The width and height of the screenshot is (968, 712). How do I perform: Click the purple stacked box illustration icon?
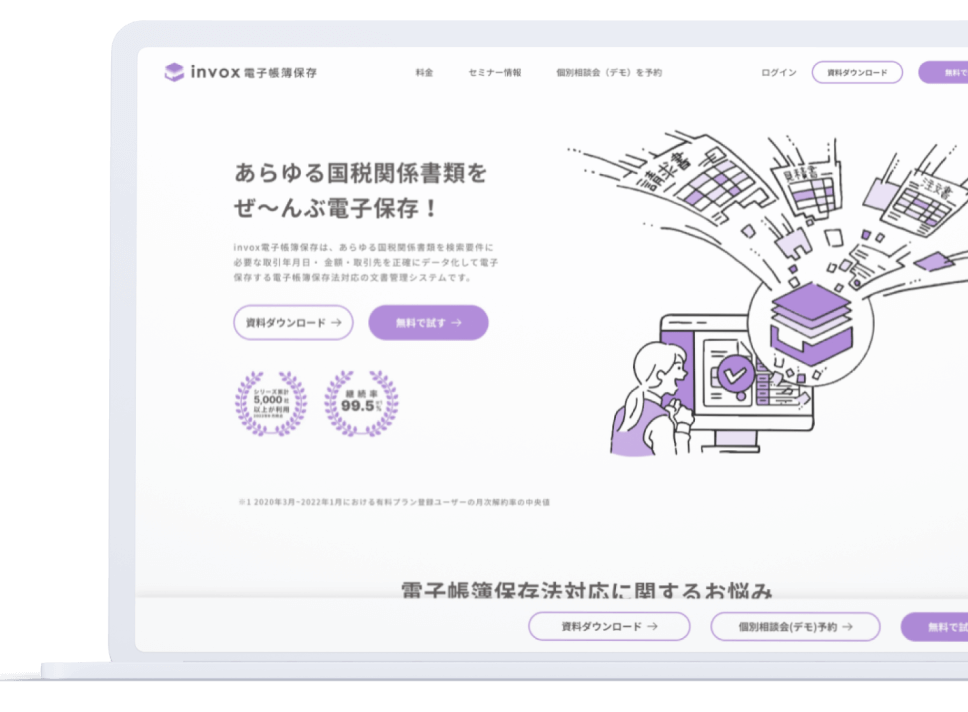(x=811, y=323)
